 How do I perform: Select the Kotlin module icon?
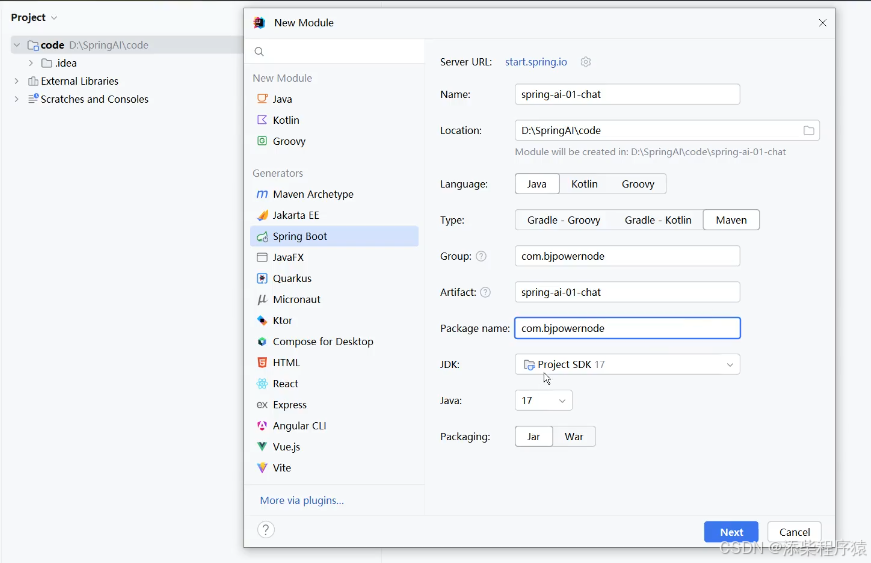(x=262, y=120)
